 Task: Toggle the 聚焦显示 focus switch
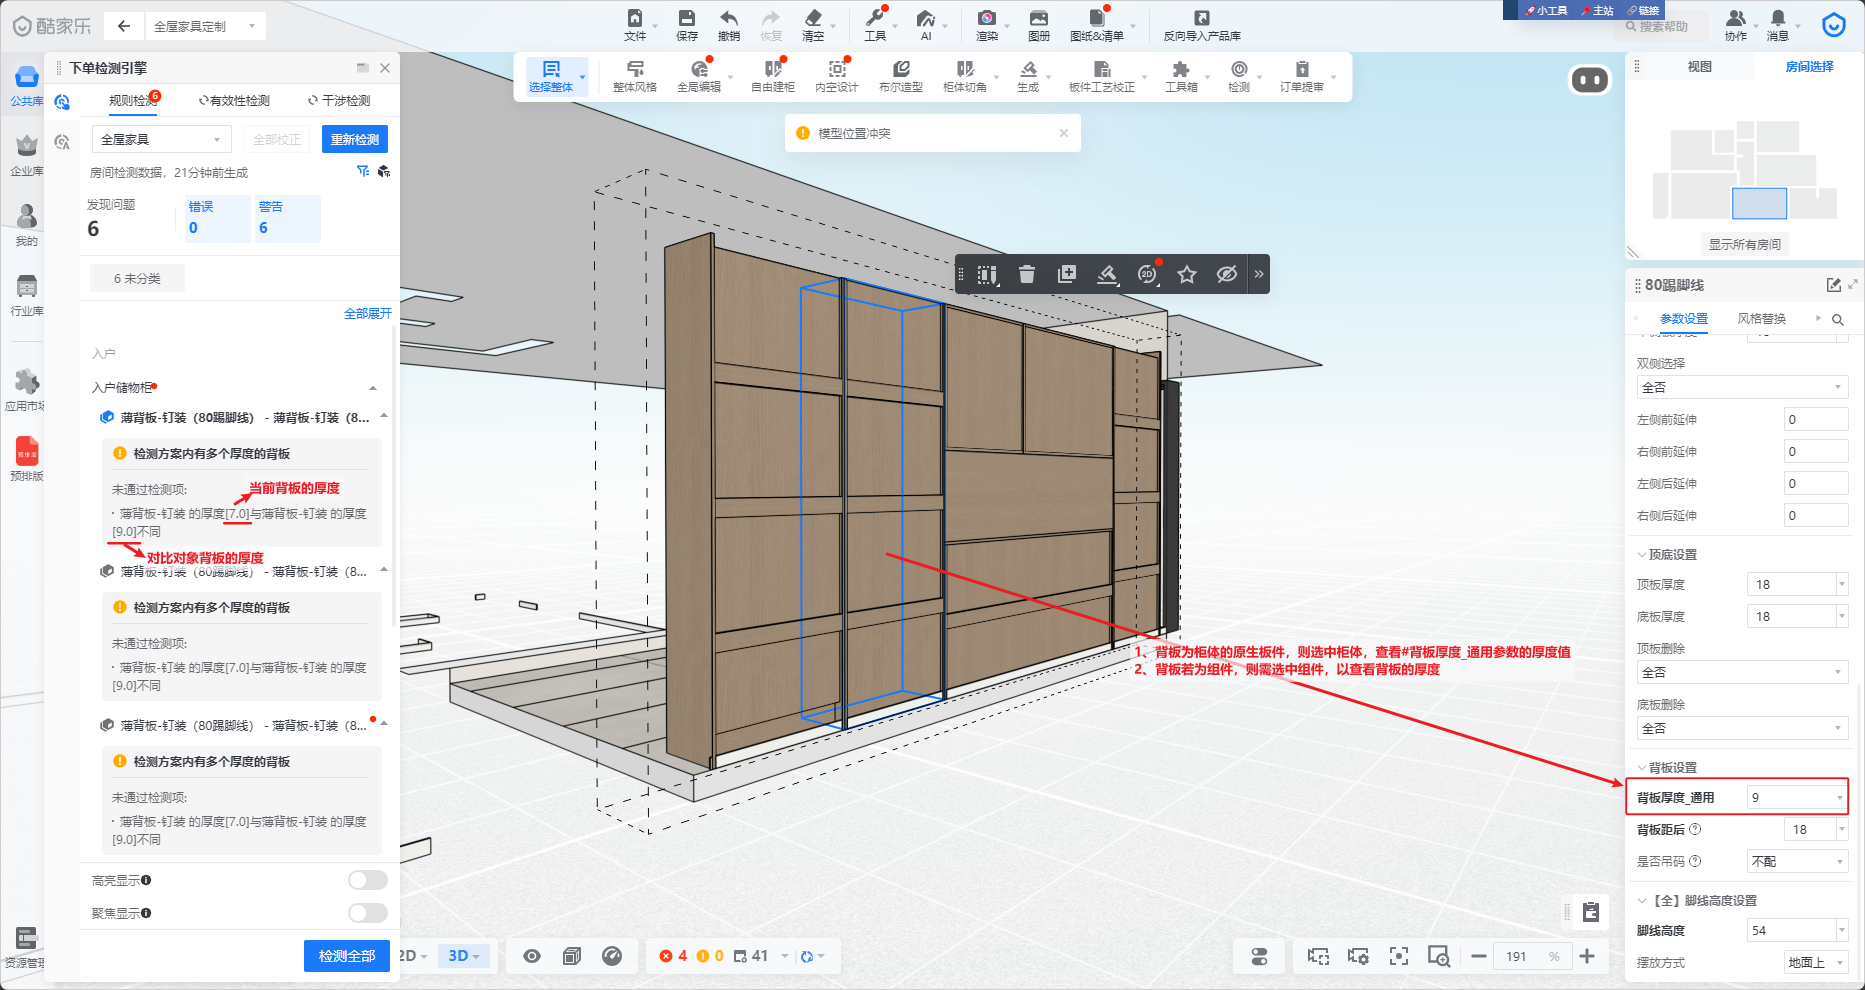click(x=367, y=913)
